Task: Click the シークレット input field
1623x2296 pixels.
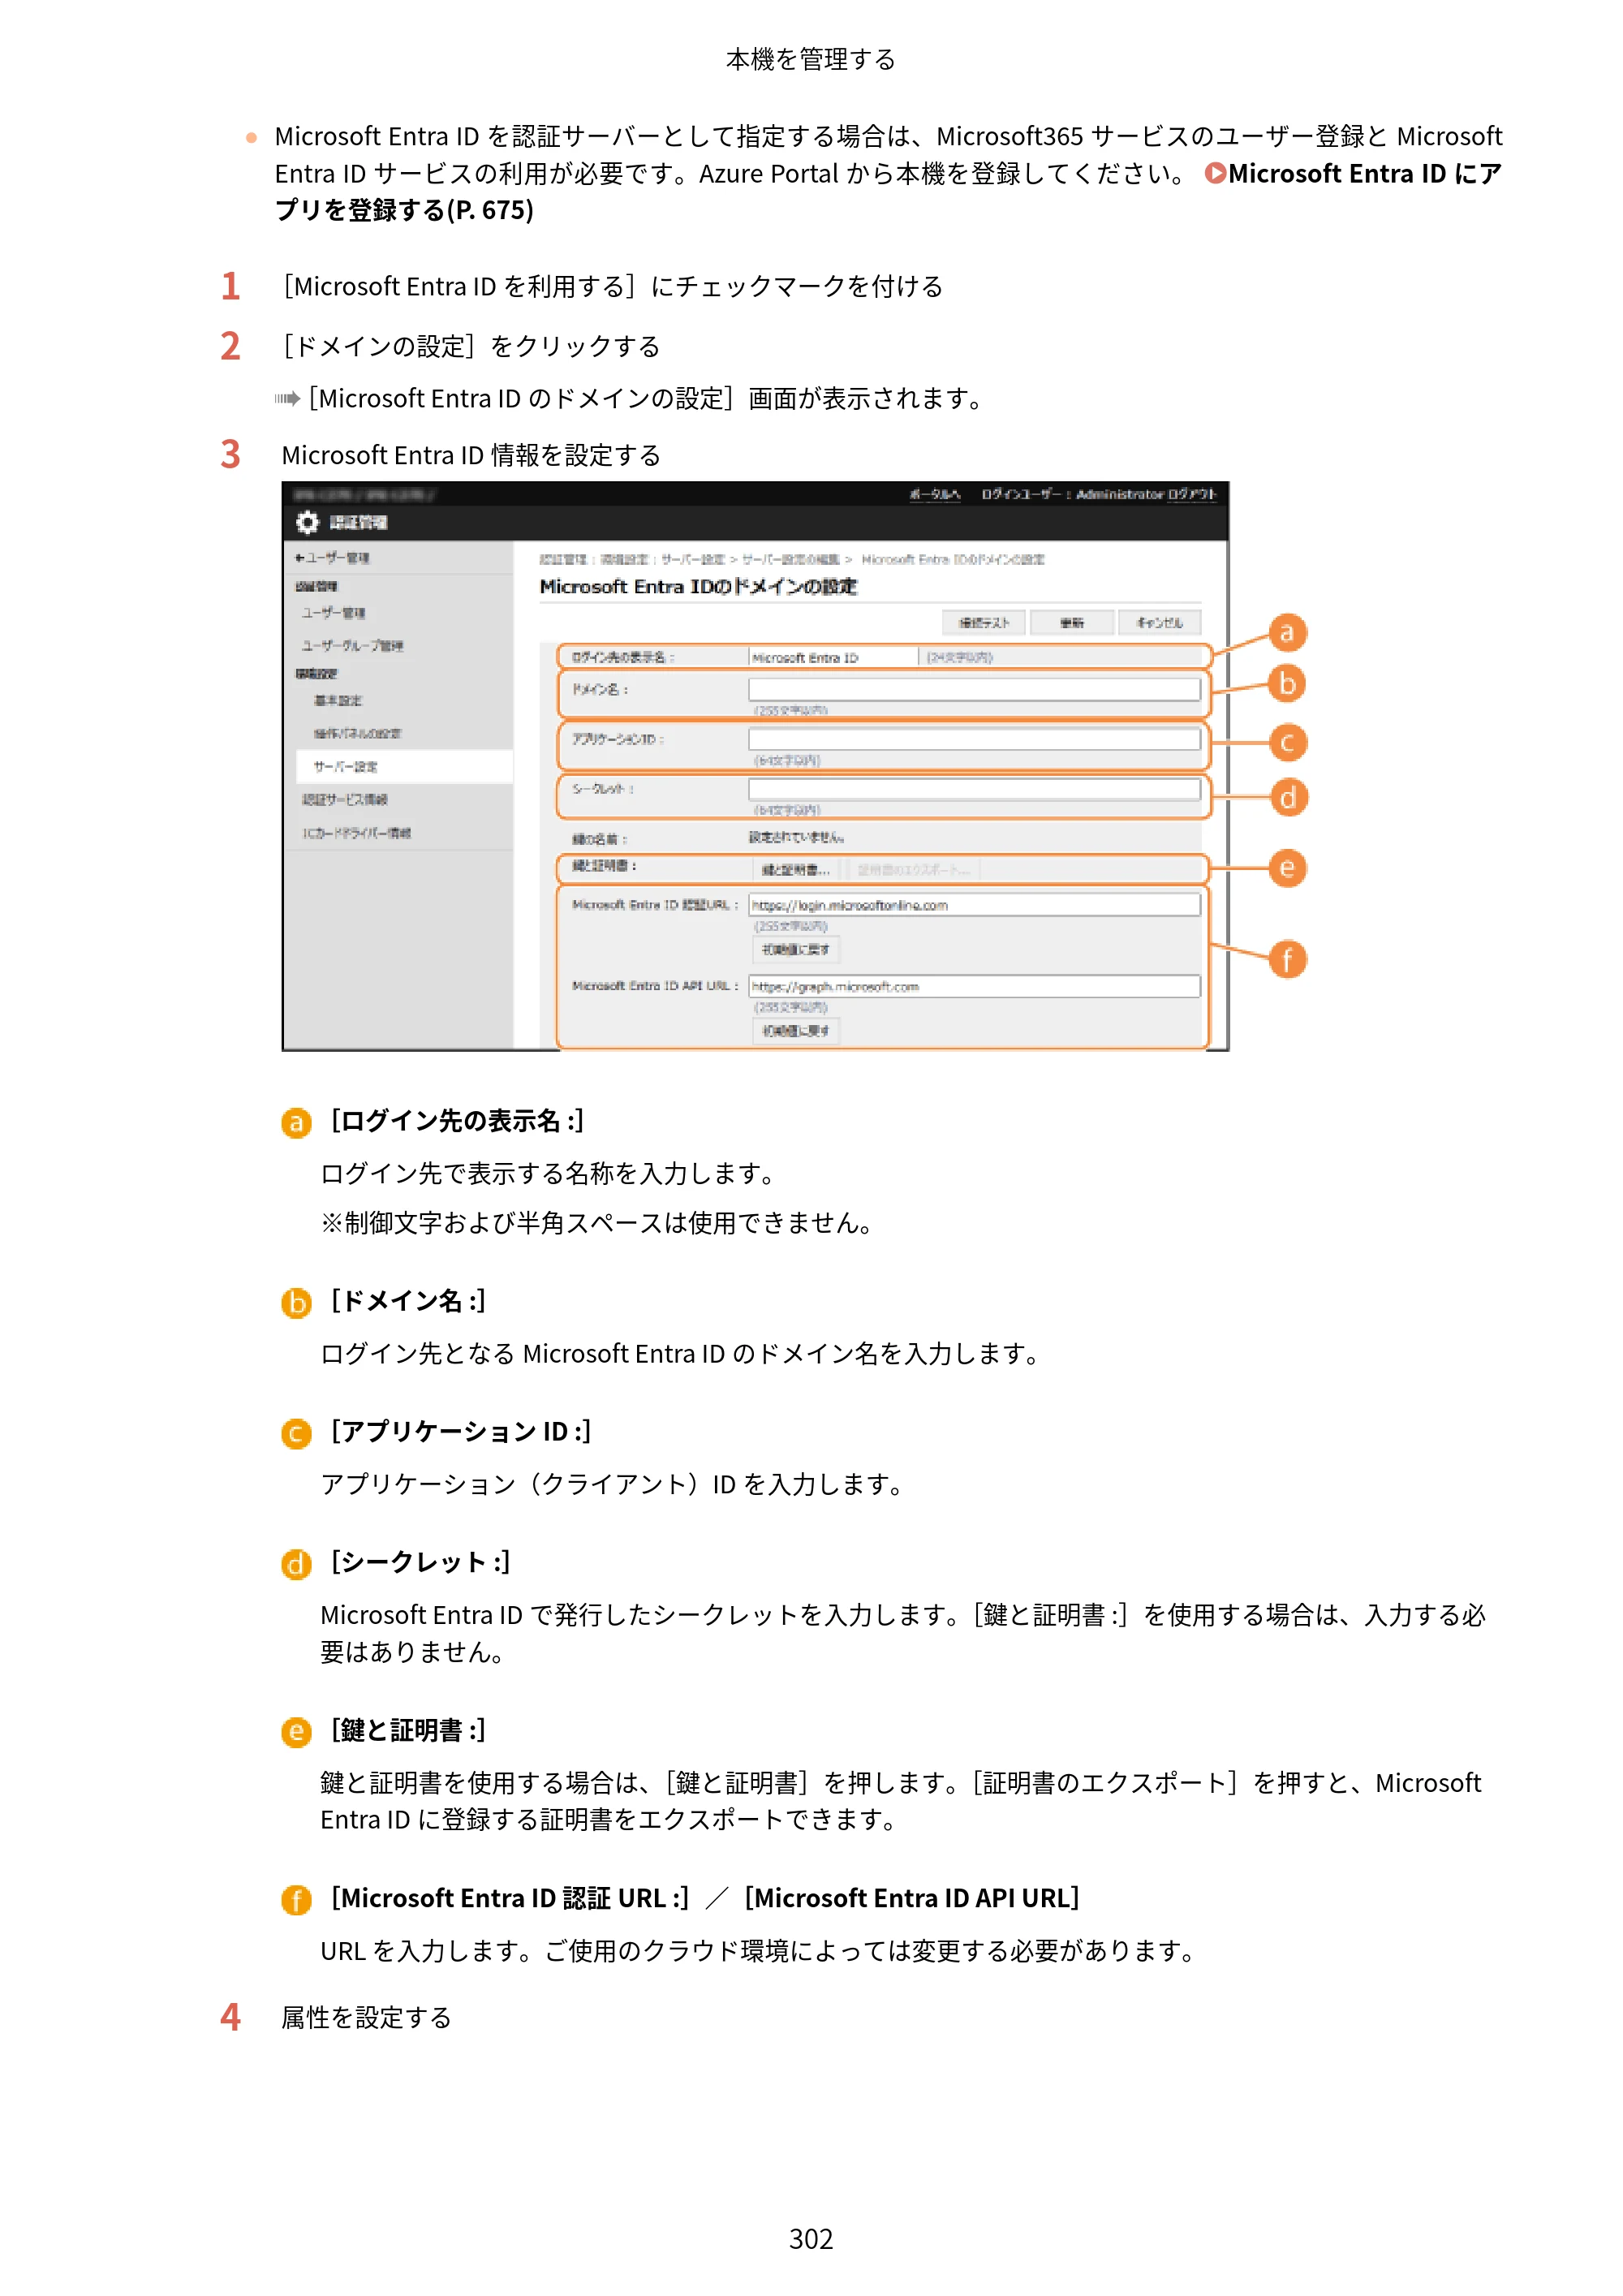Action: (974, 789)
